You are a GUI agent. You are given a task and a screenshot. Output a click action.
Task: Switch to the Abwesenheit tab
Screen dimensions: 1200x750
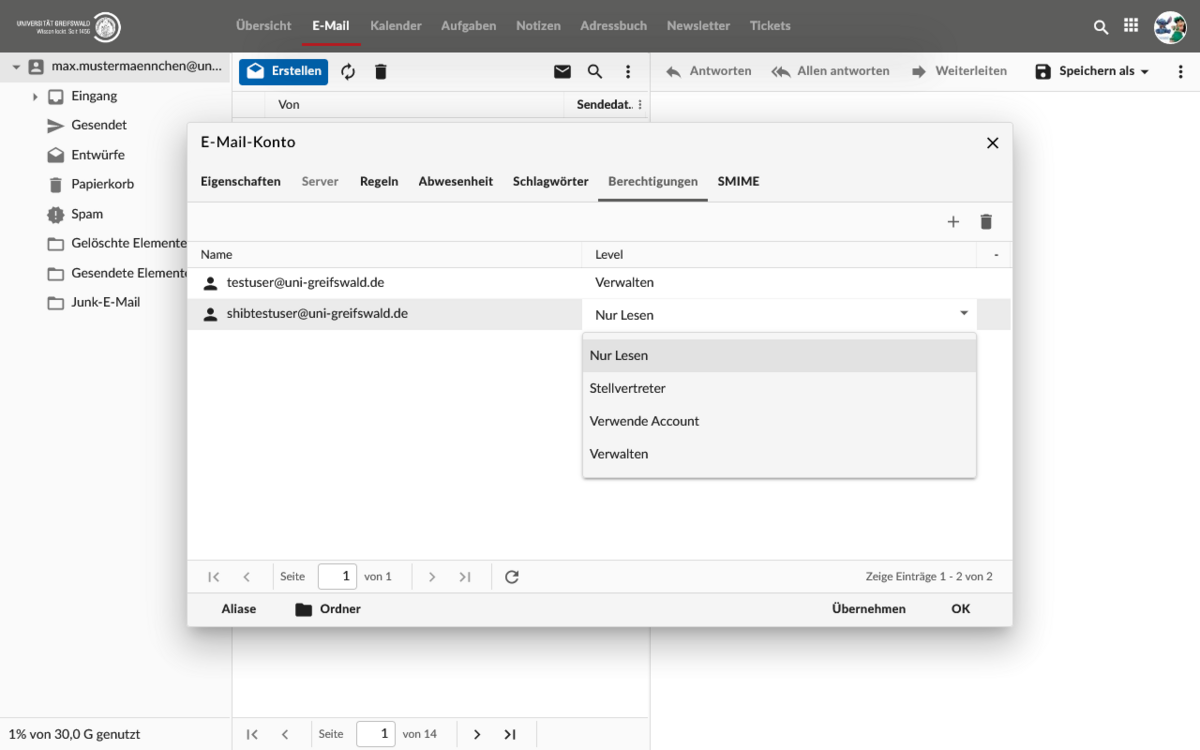[455, 181]
